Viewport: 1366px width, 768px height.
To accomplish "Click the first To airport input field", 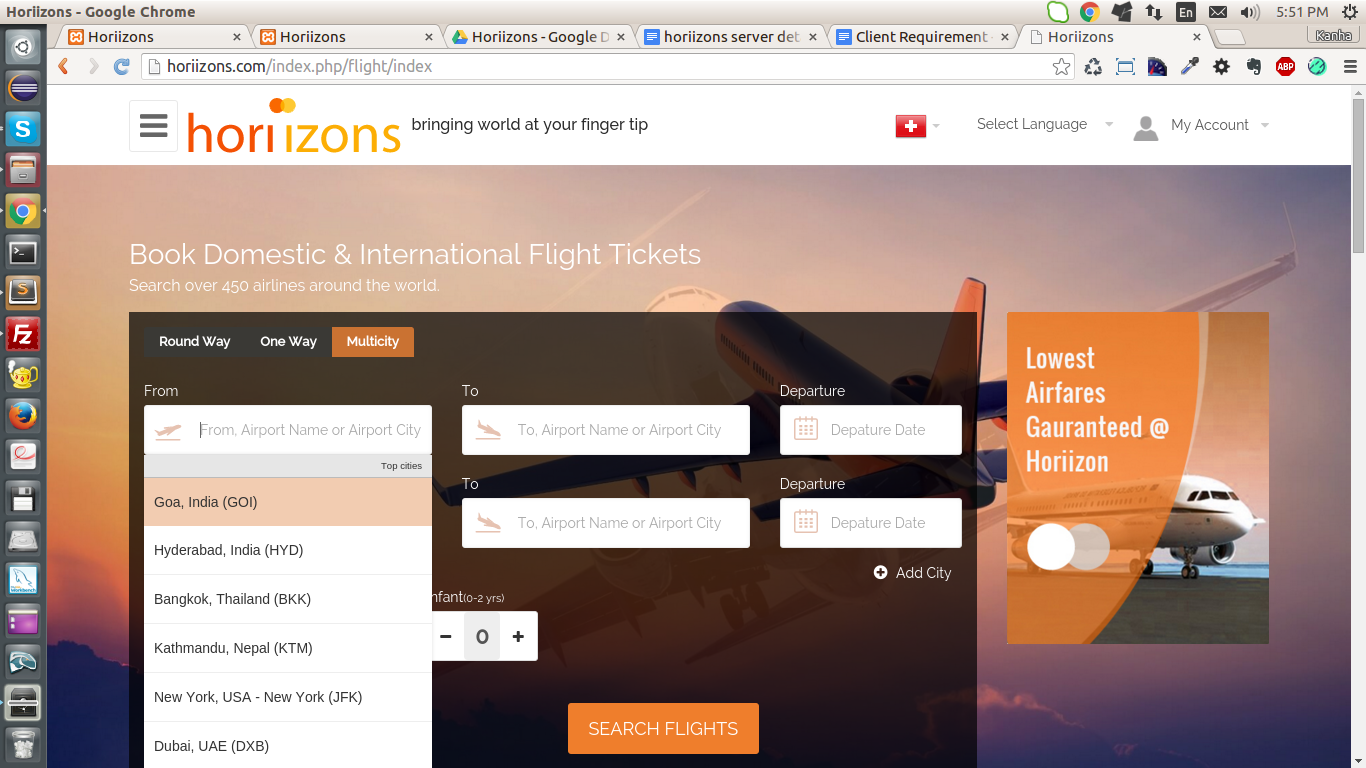I will (606, 430).
